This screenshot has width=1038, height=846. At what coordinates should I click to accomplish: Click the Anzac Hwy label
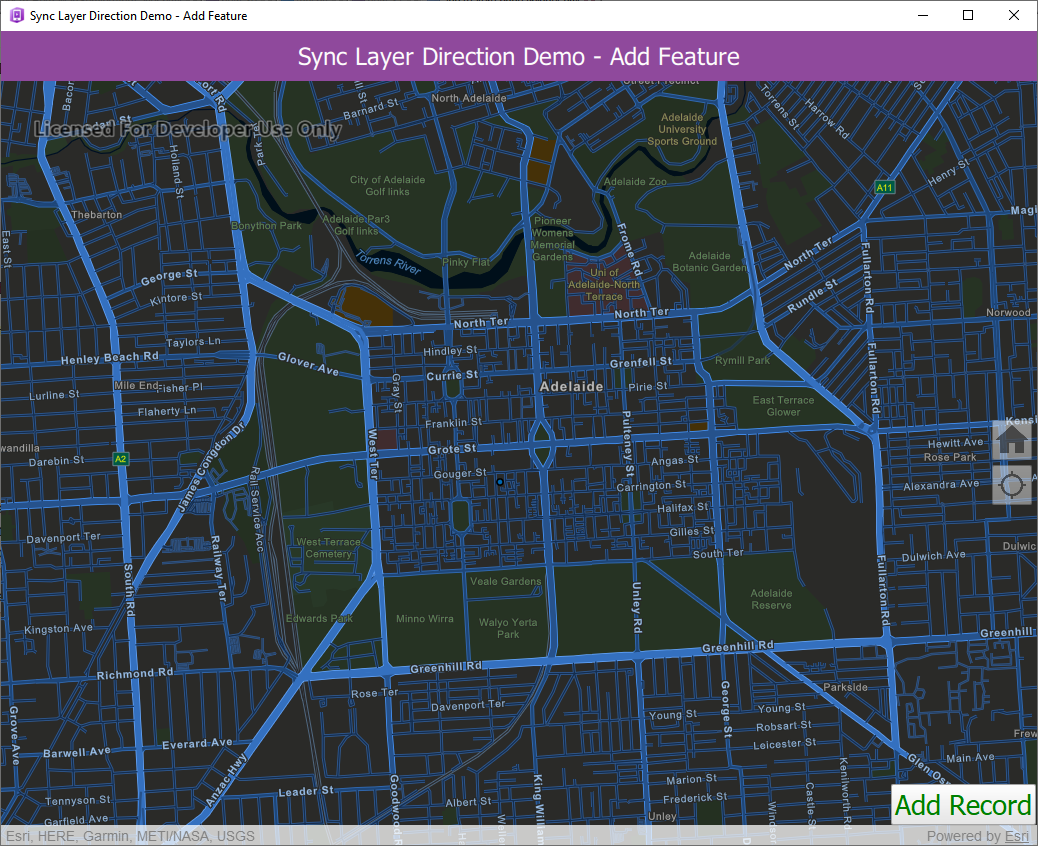(226, 780)
